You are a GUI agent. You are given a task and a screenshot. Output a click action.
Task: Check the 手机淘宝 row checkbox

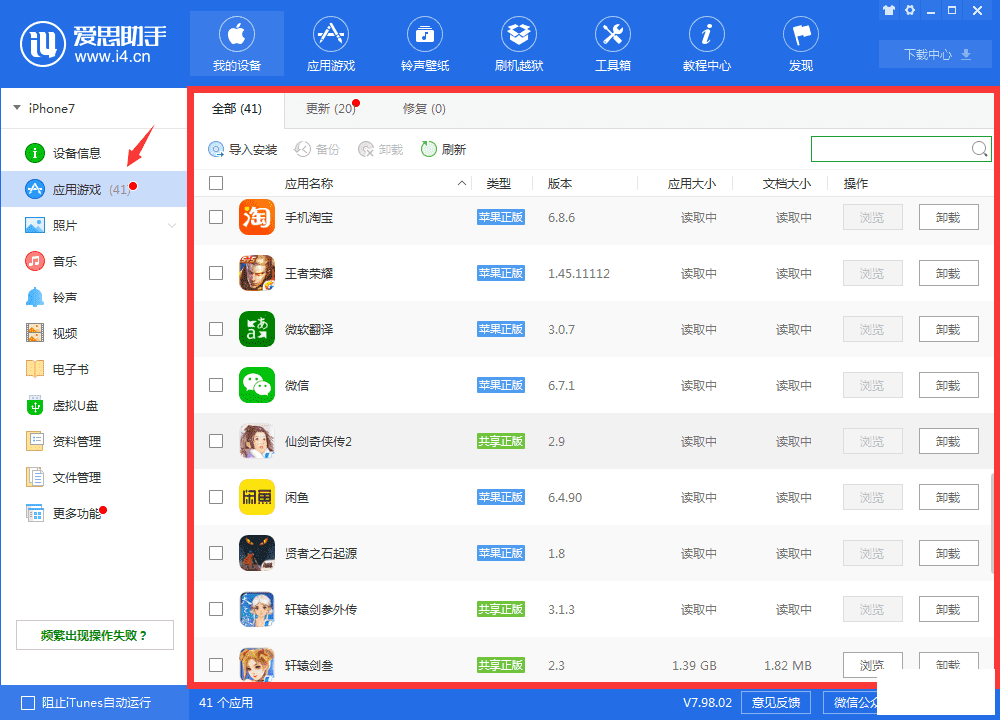pos(216,217)
